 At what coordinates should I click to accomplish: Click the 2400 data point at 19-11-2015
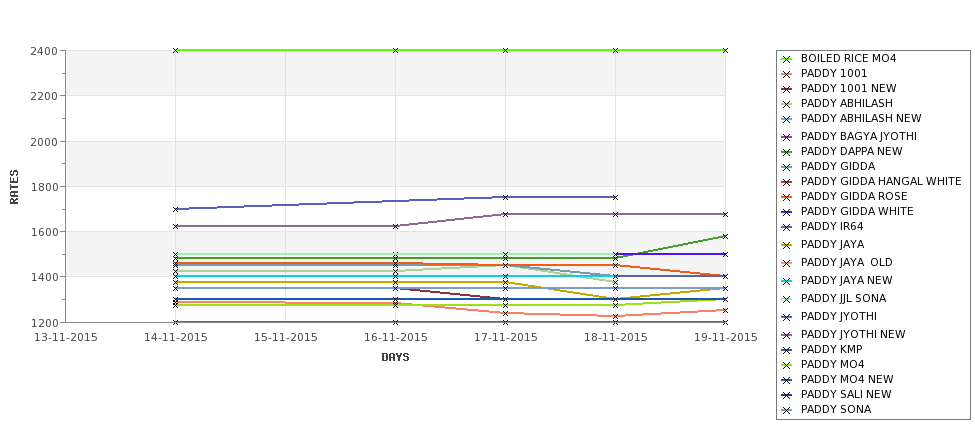725,50
